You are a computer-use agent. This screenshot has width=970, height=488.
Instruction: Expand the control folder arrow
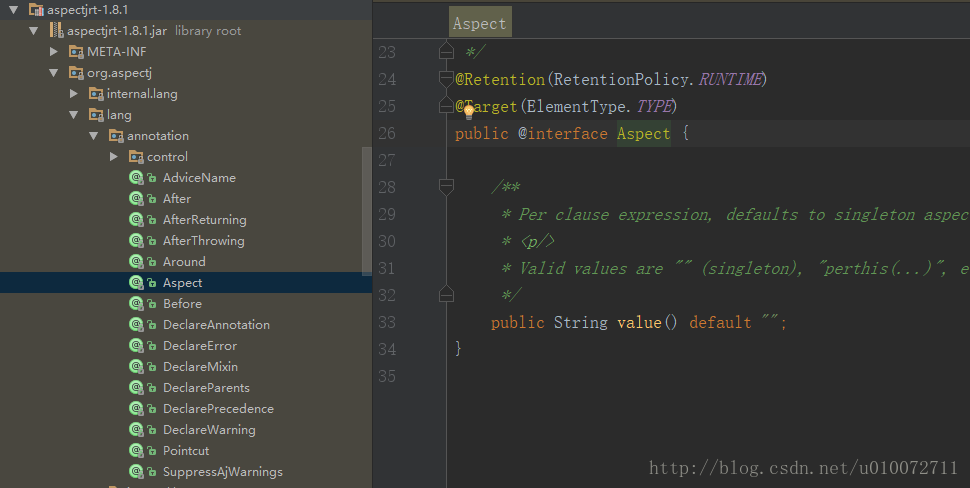point(113,156)
